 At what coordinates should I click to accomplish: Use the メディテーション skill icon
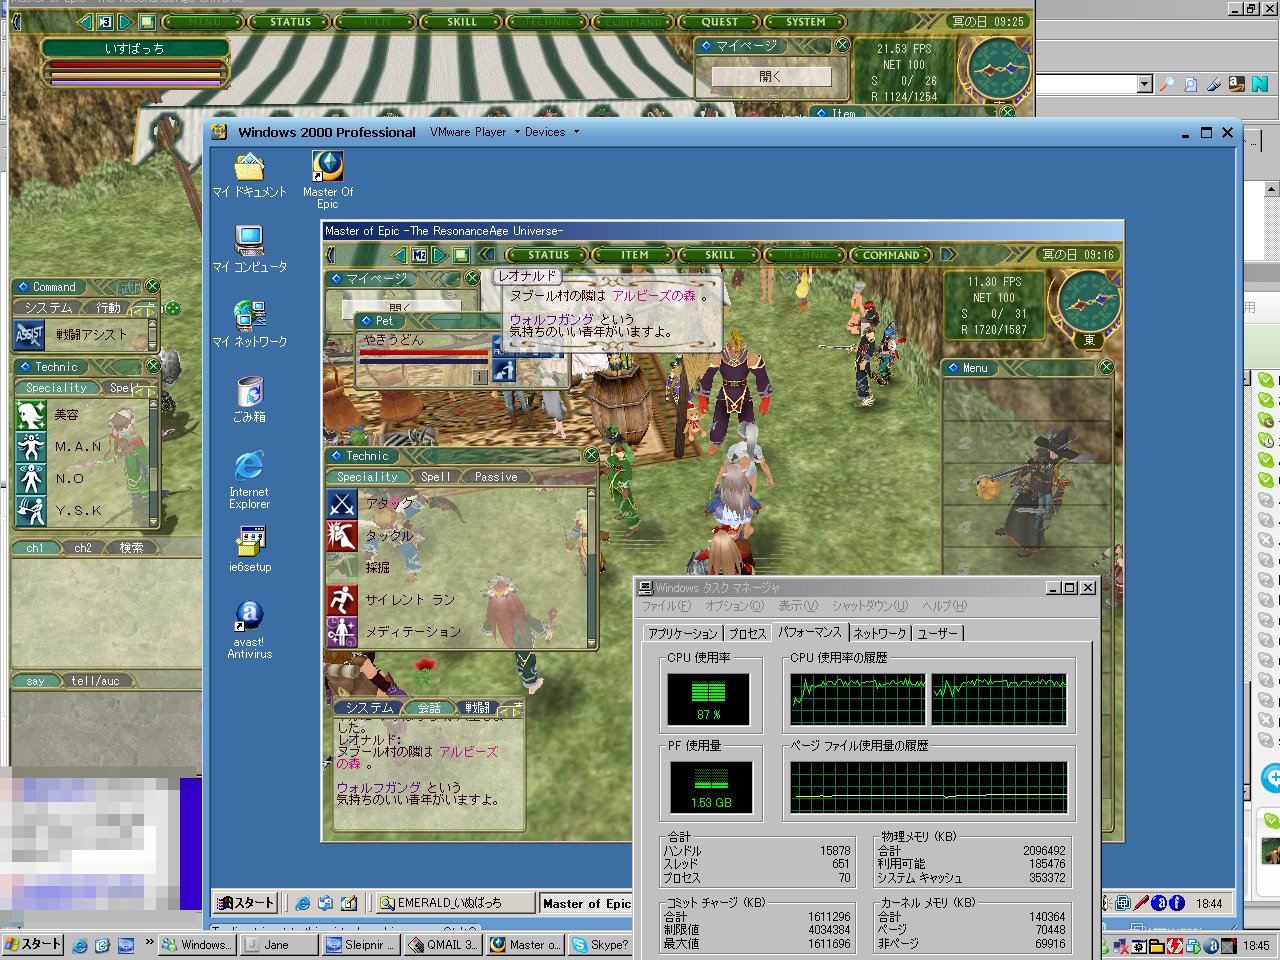[x=342, y=632]
